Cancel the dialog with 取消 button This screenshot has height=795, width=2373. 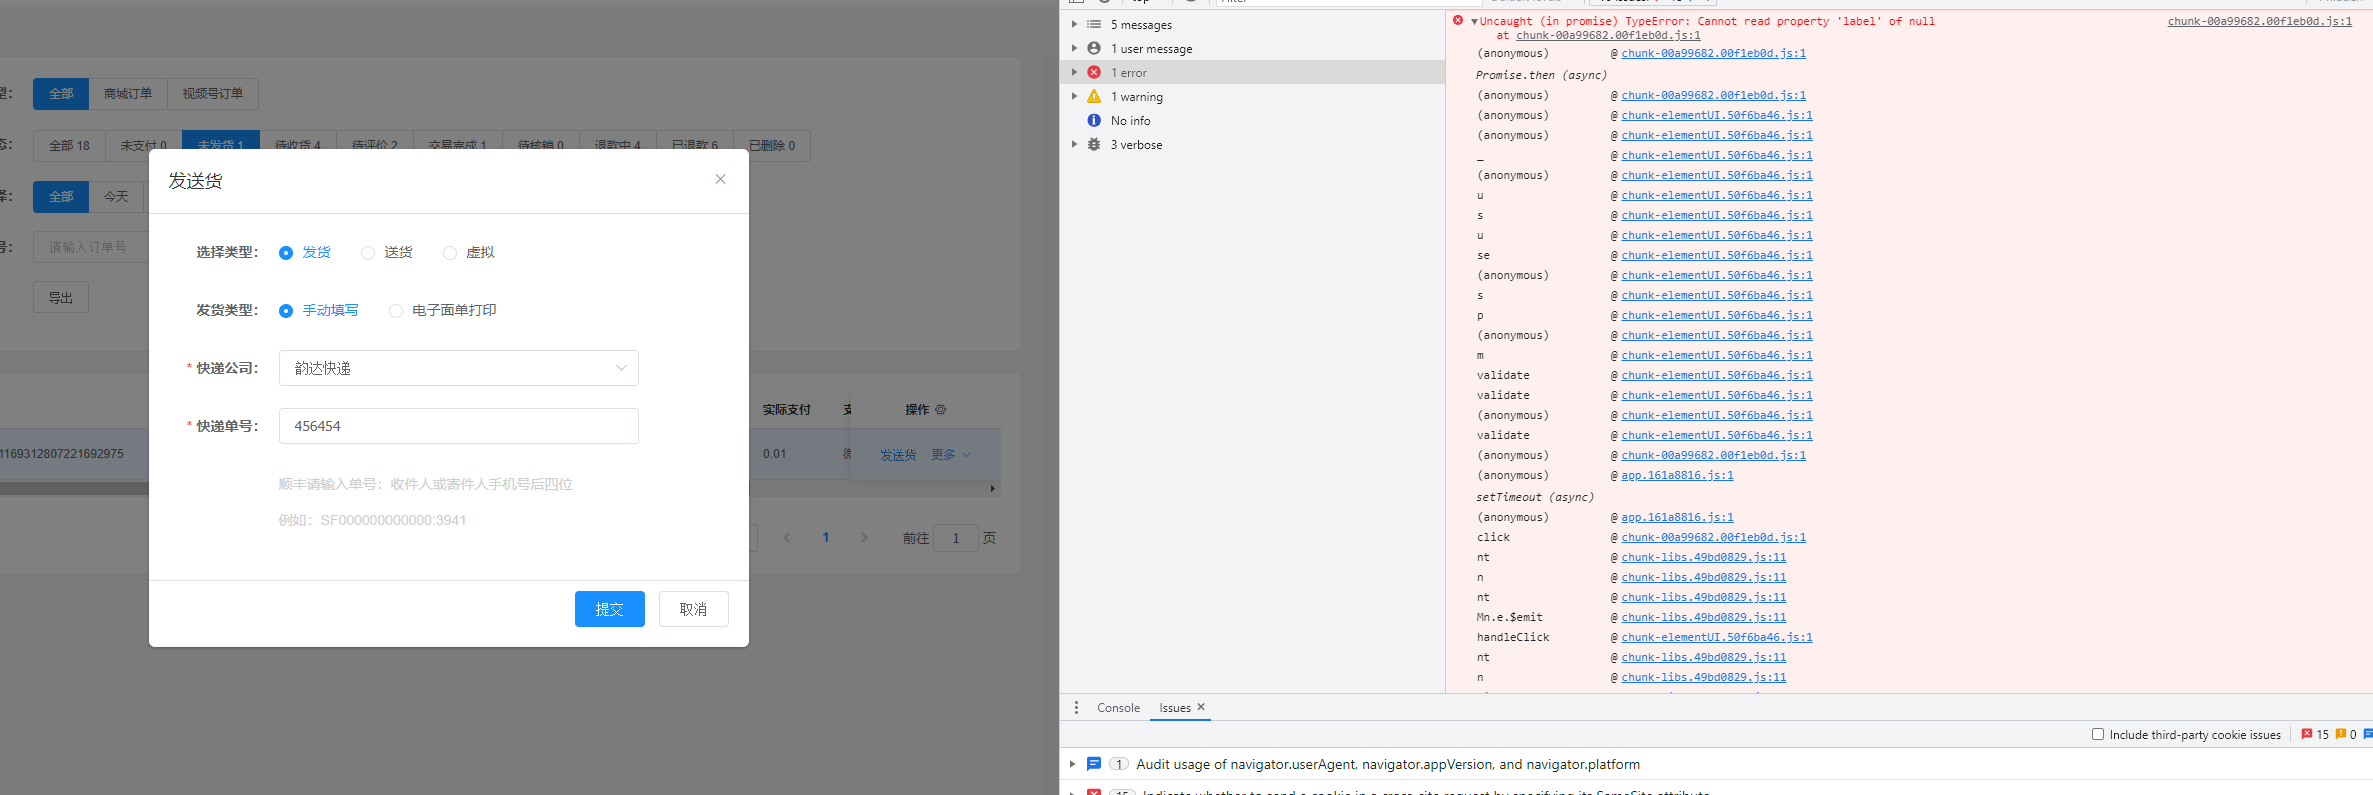tap(694, 609)
